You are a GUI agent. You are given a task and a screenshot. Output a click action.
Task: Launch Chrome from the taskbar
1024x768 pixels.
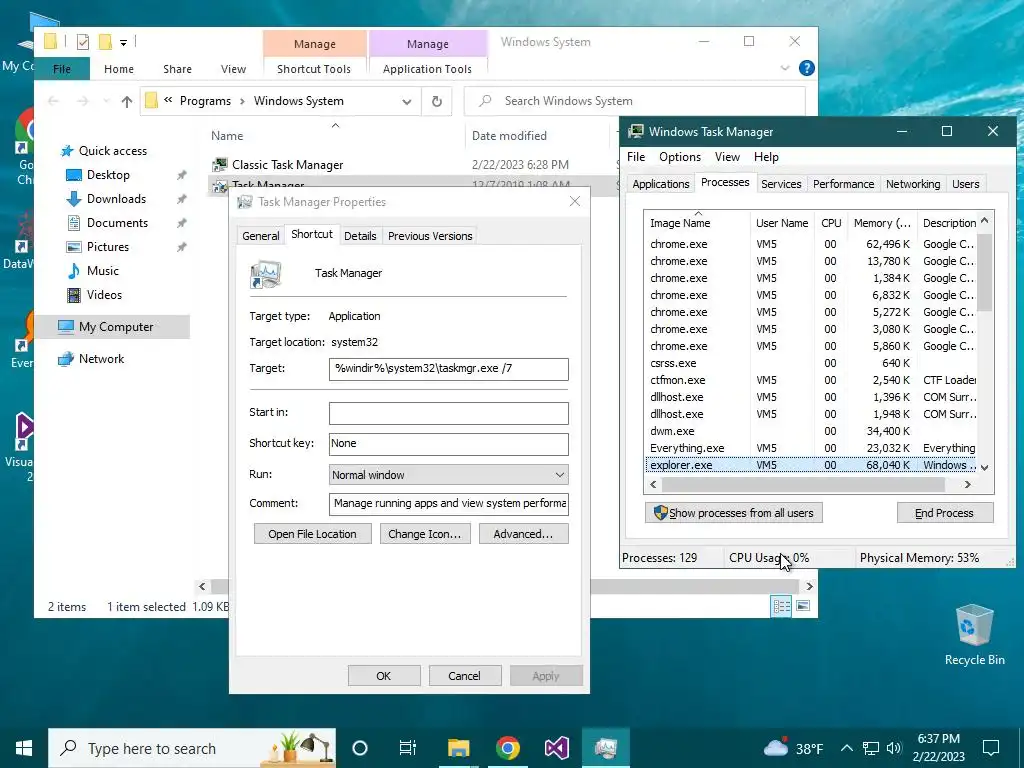tap(507, 748)
